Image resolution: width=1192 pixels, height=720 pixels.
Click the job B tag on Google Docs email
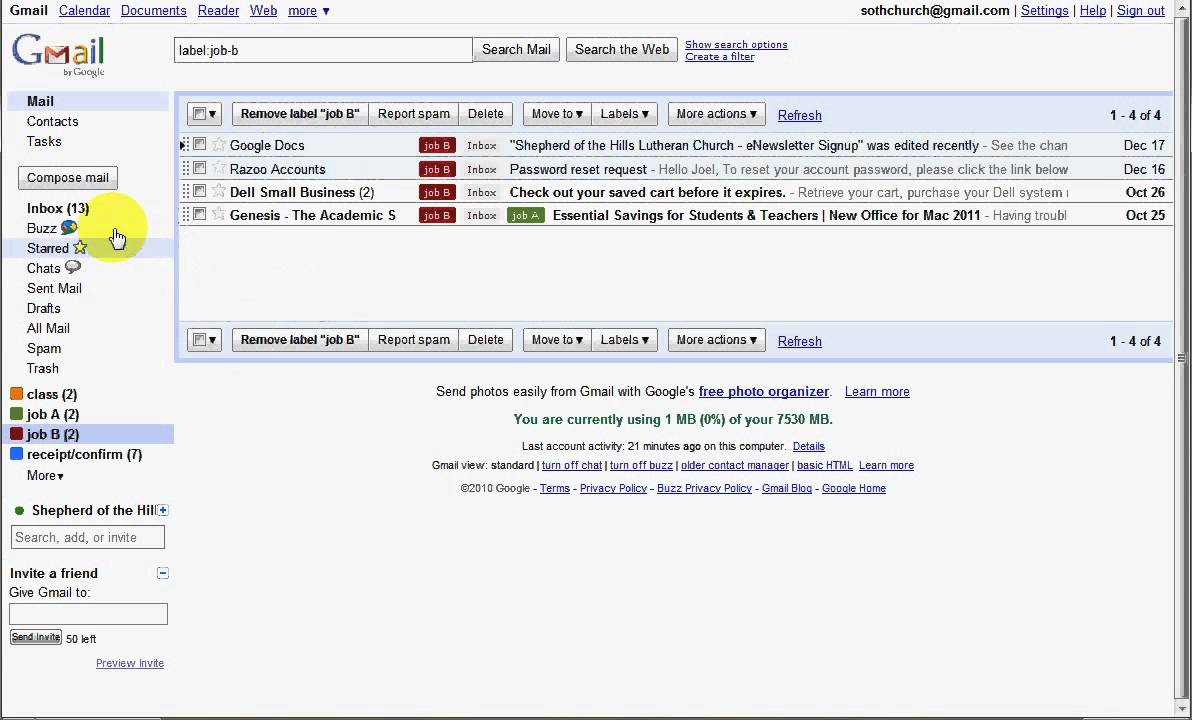[437, 145]
